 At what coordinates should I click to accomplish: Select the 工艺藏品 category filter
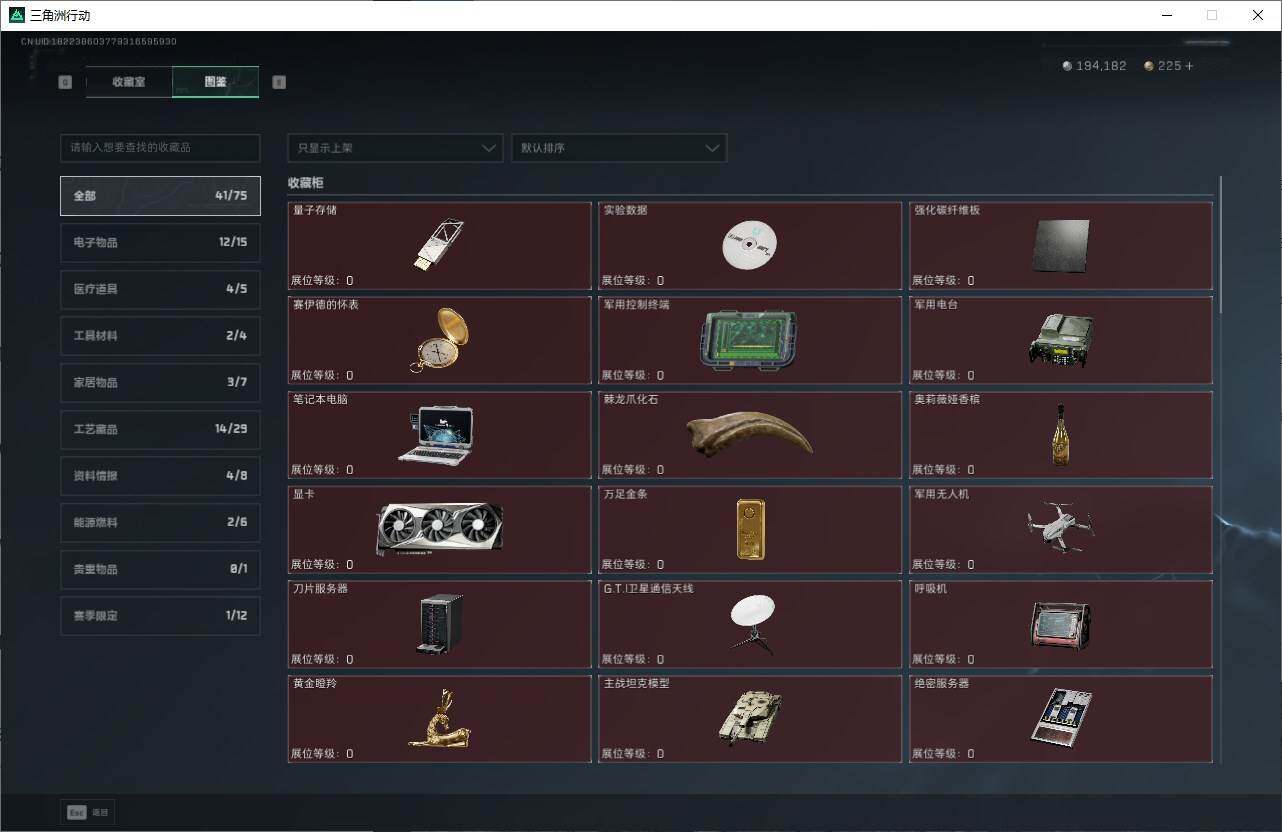pyautogui.click(x=160, y=429)
